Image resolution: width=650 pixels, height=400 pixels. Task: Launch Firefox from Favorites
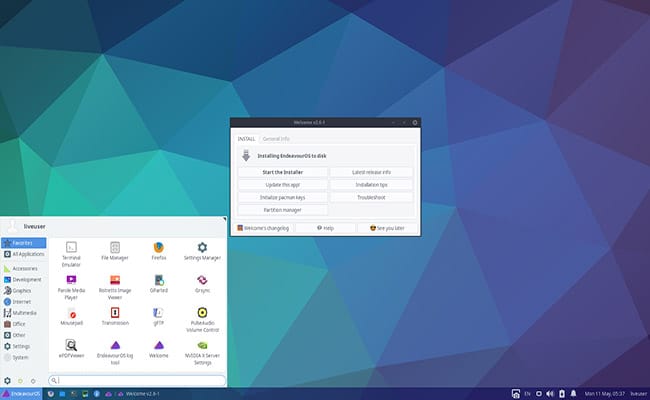158,247
